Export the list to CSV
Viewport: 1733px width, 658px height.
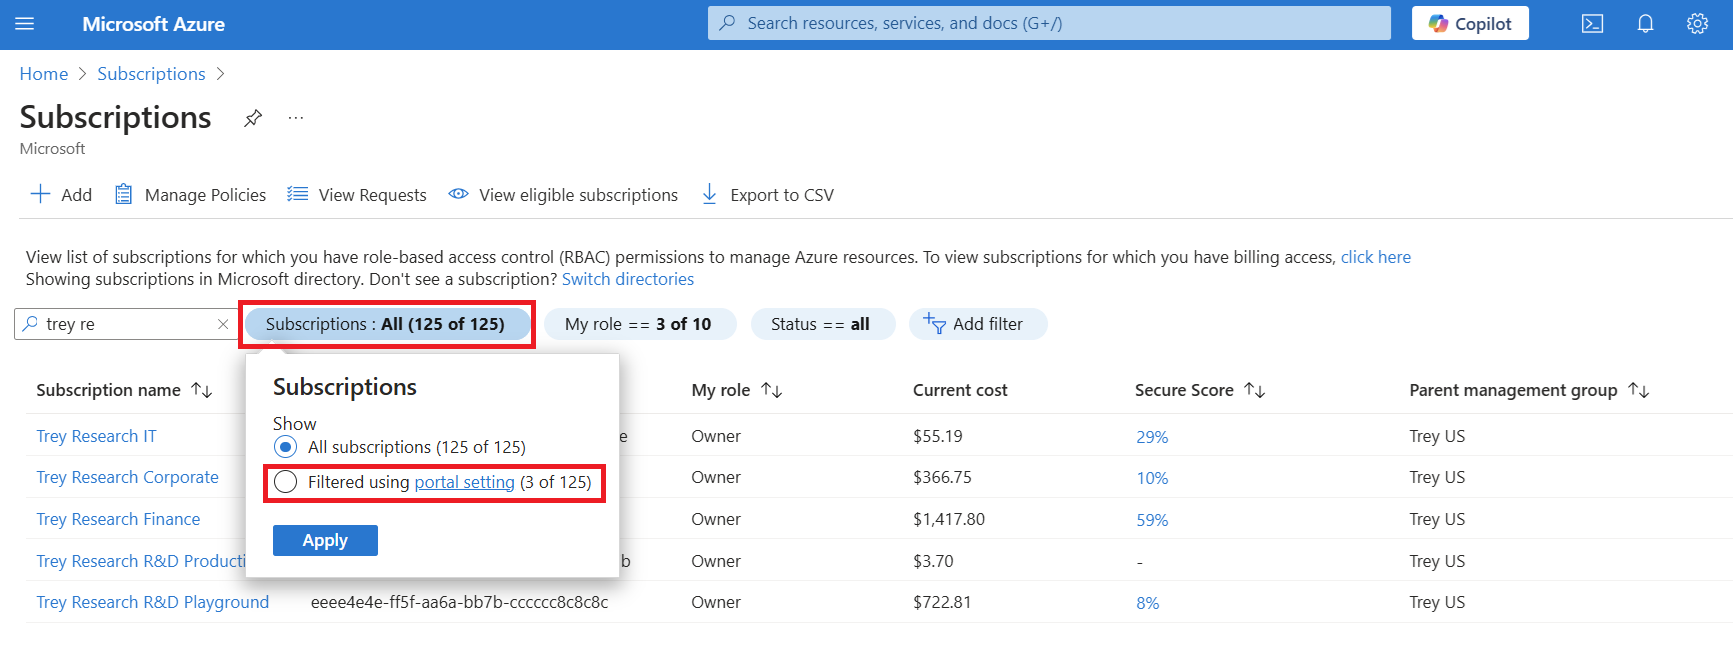[767, 195]
